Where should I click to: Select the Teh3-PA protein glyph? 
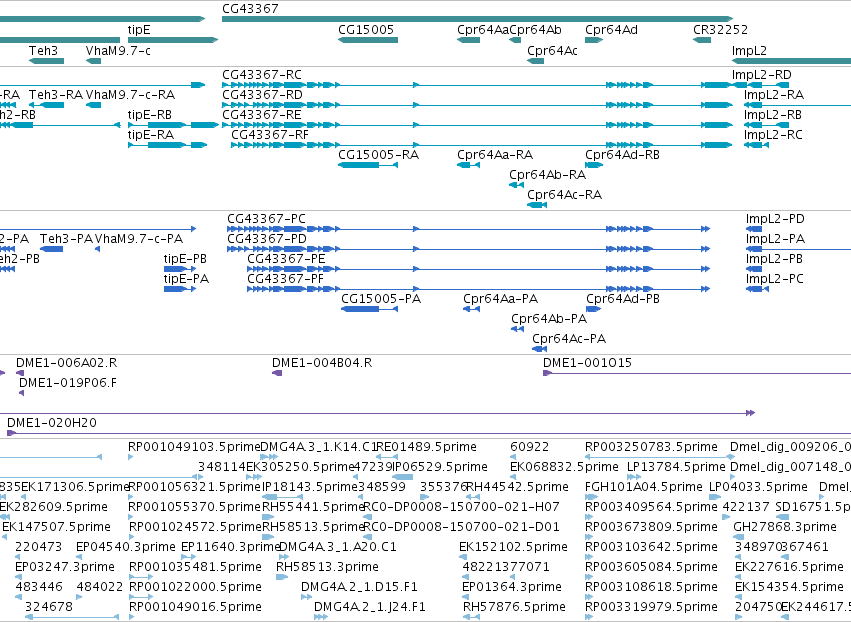click(x=52, y=249)
